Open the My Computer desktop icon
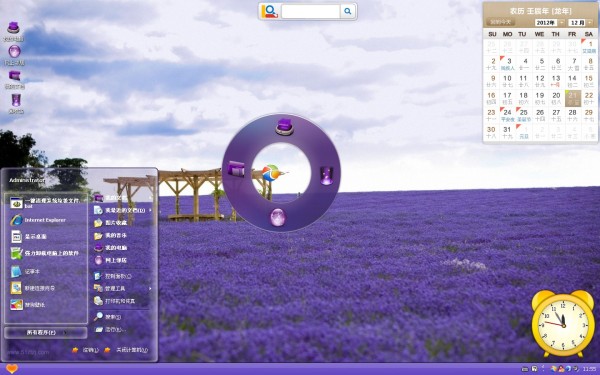The image size is (600, 375). pyautogui.click(x=13, y=31)
